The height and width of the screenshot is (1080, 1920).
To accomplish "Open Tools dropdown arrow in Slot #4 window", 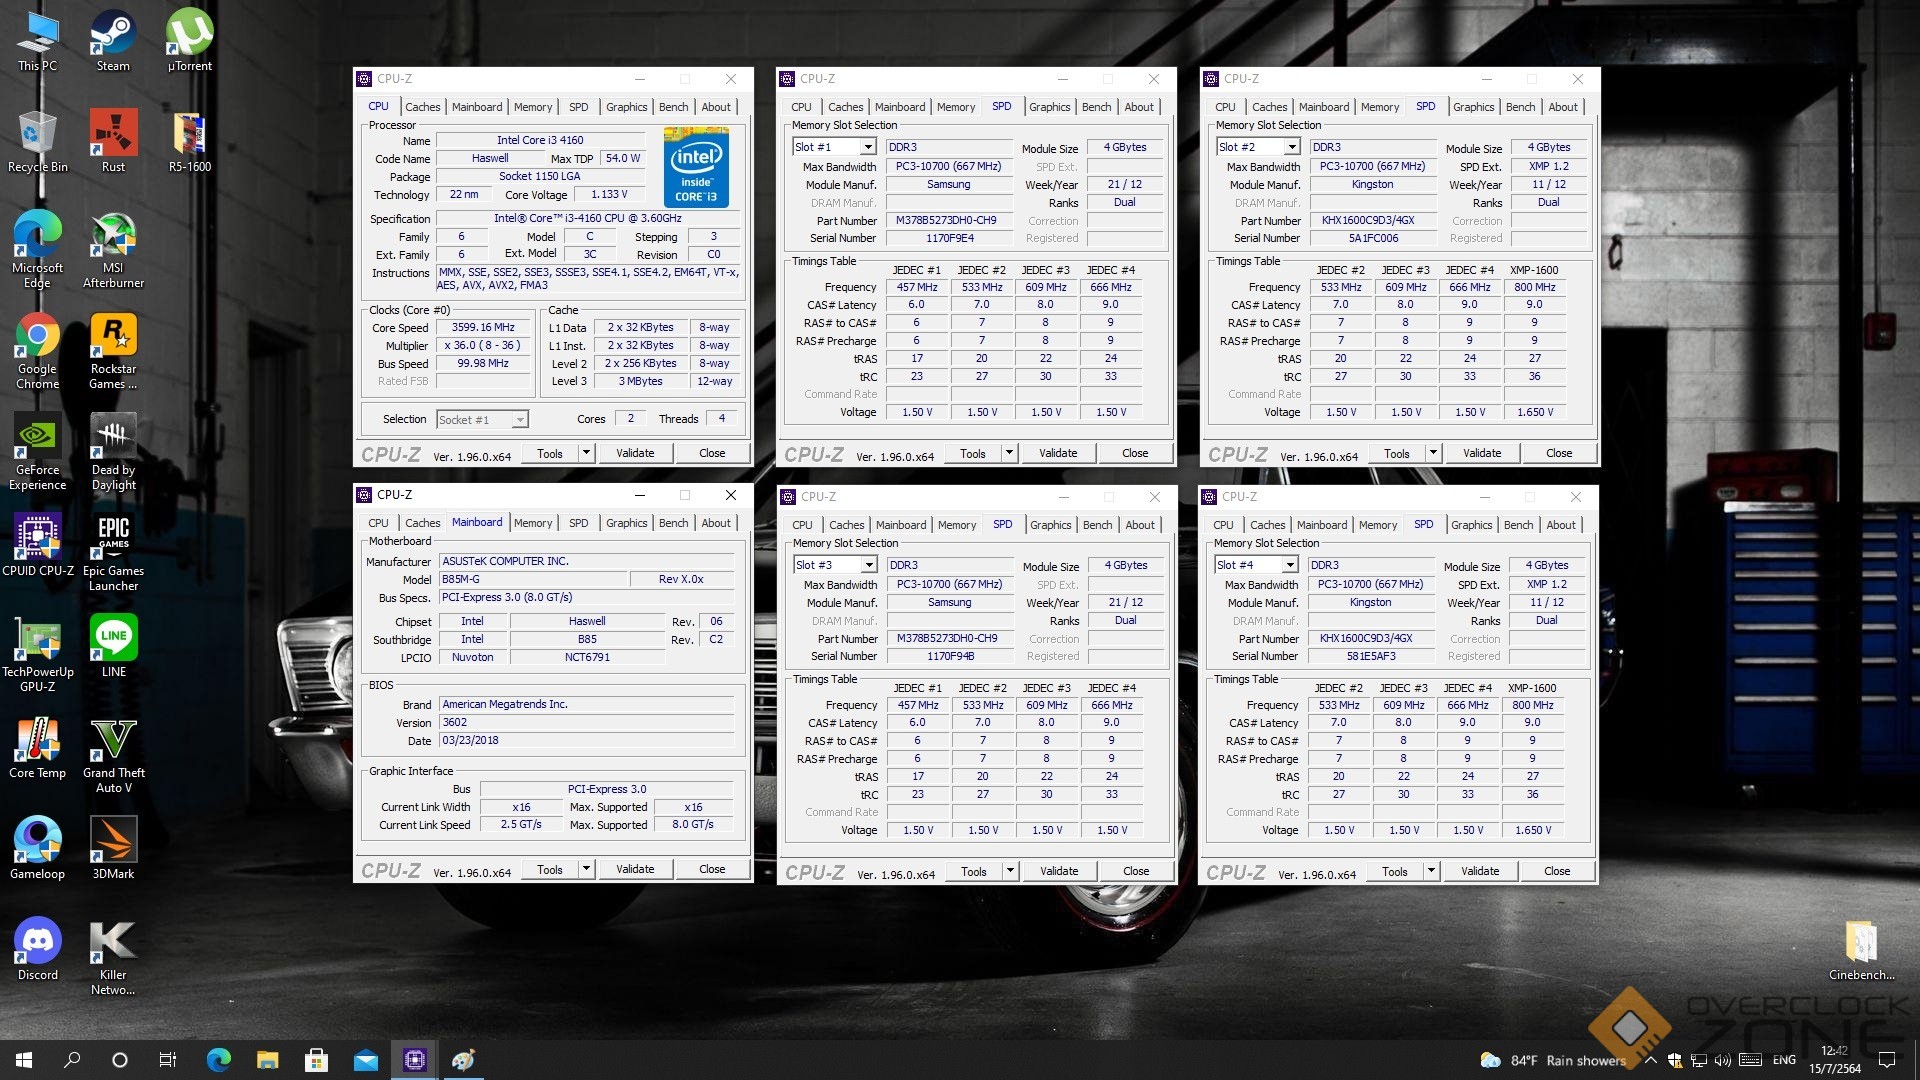I will 1431,871.
